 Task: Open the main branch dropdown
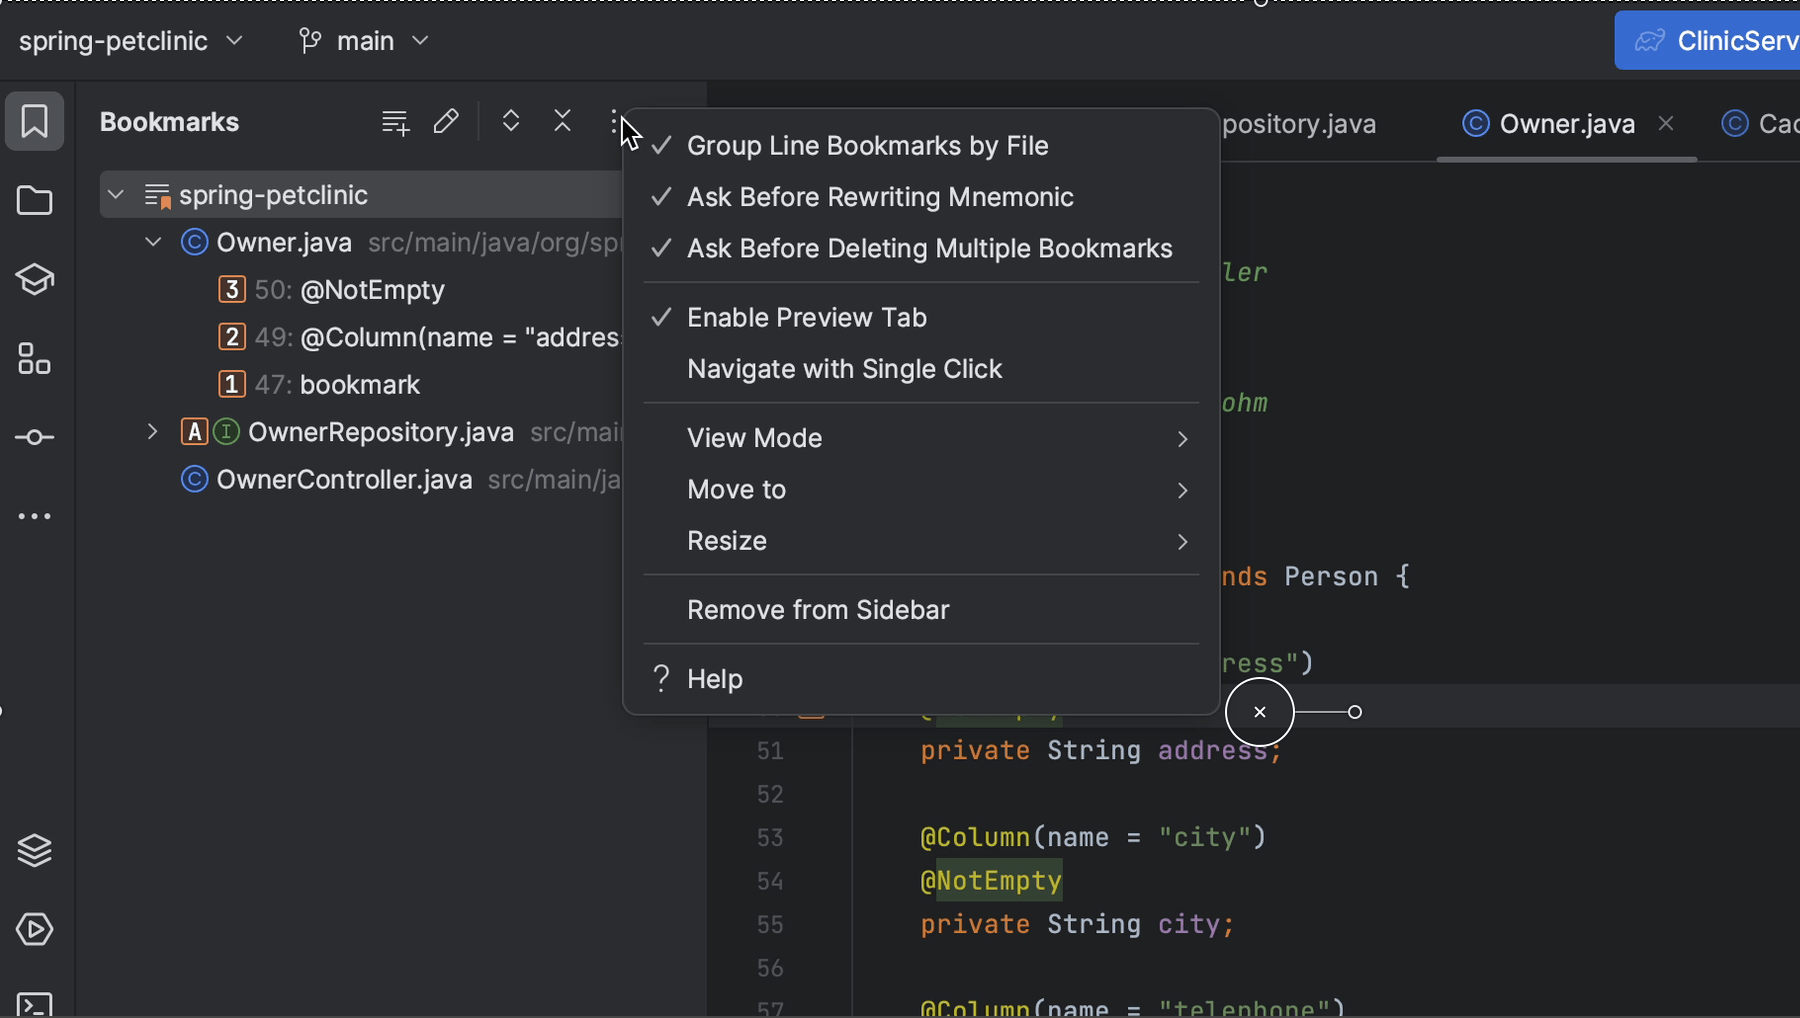(x=364, y=40)
